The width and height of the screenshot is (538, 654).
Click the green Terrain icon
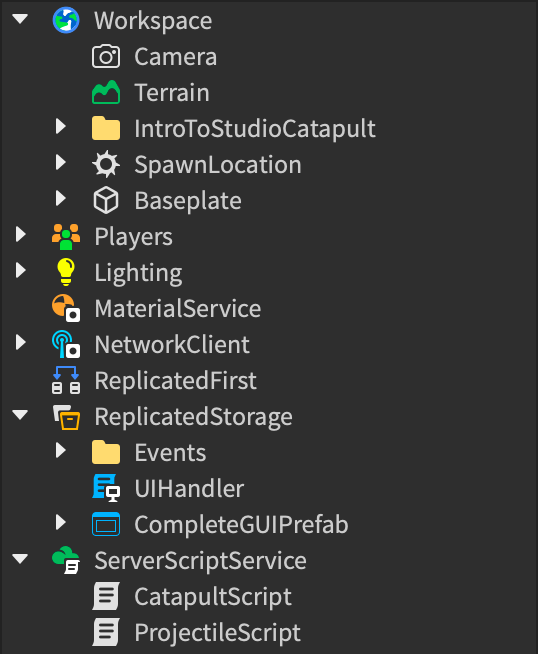point(106,92)
